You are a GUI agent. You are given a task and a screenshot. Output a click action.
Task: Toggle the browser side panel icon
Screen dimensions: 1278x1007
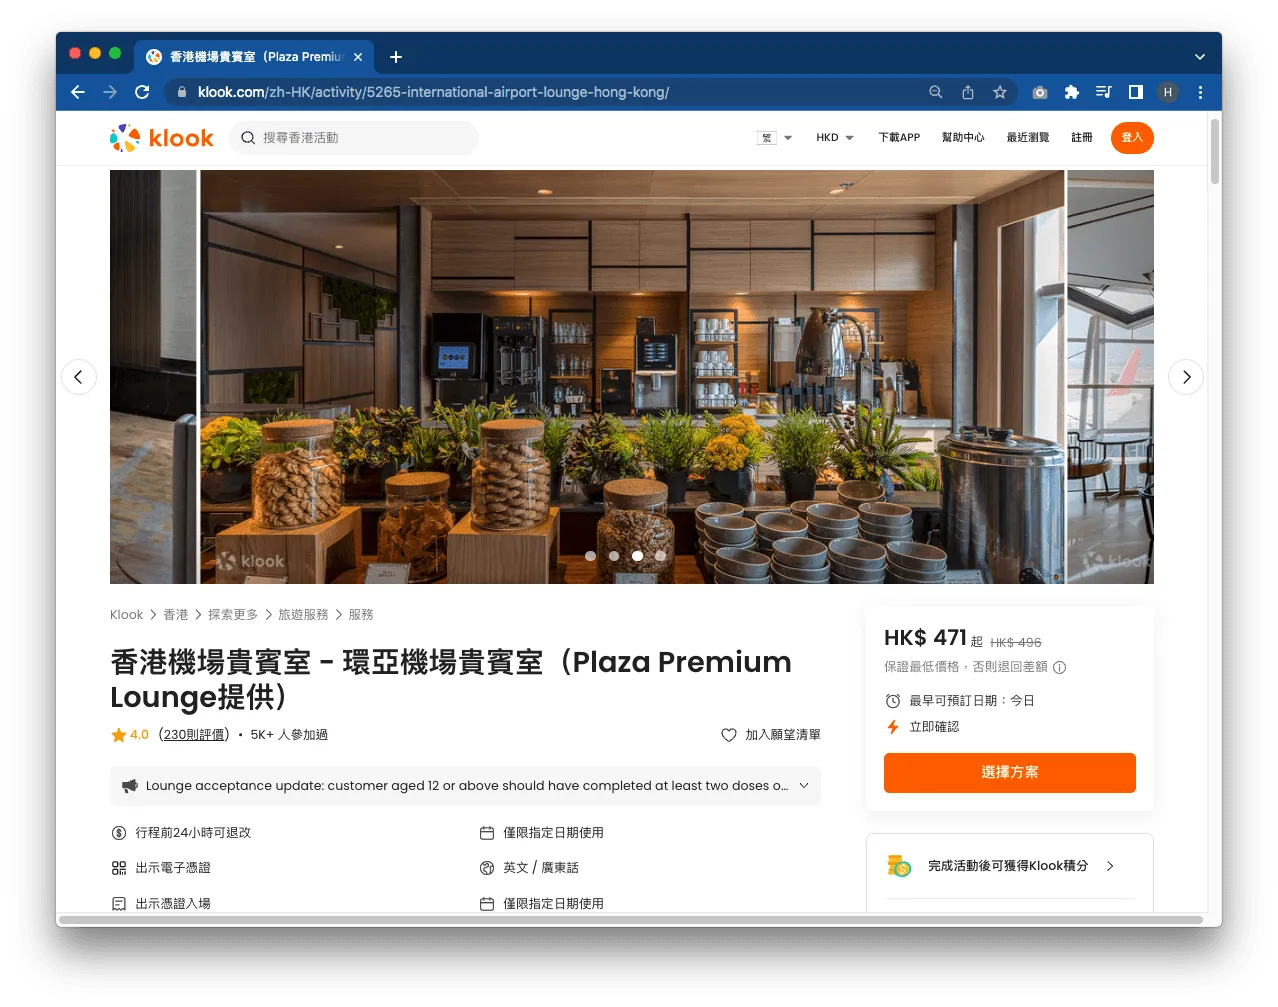(x=1136, y=92)
